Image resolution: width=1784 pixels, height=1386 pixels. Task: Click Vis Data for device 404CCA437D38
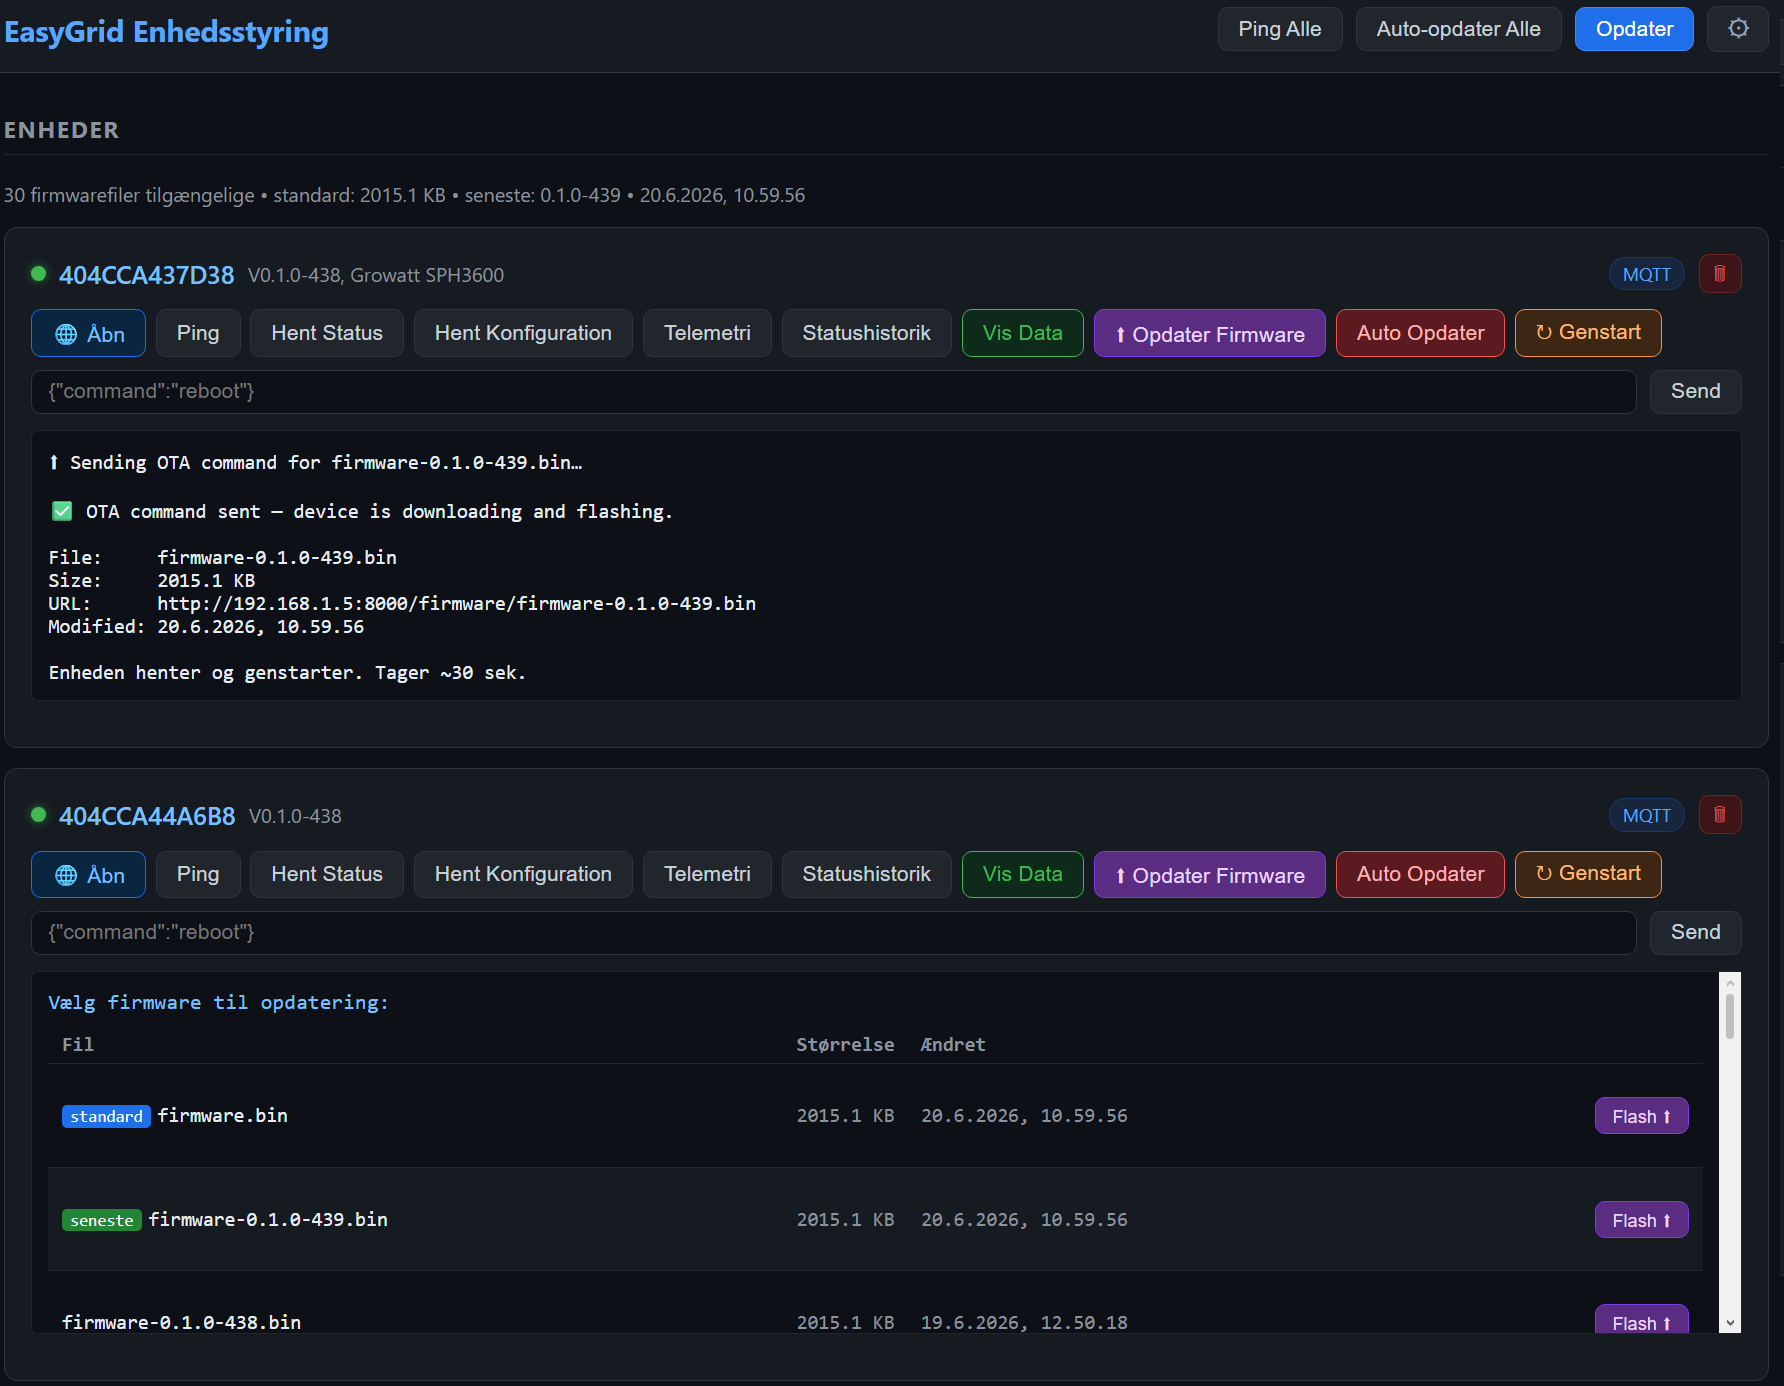(1022, 333)
